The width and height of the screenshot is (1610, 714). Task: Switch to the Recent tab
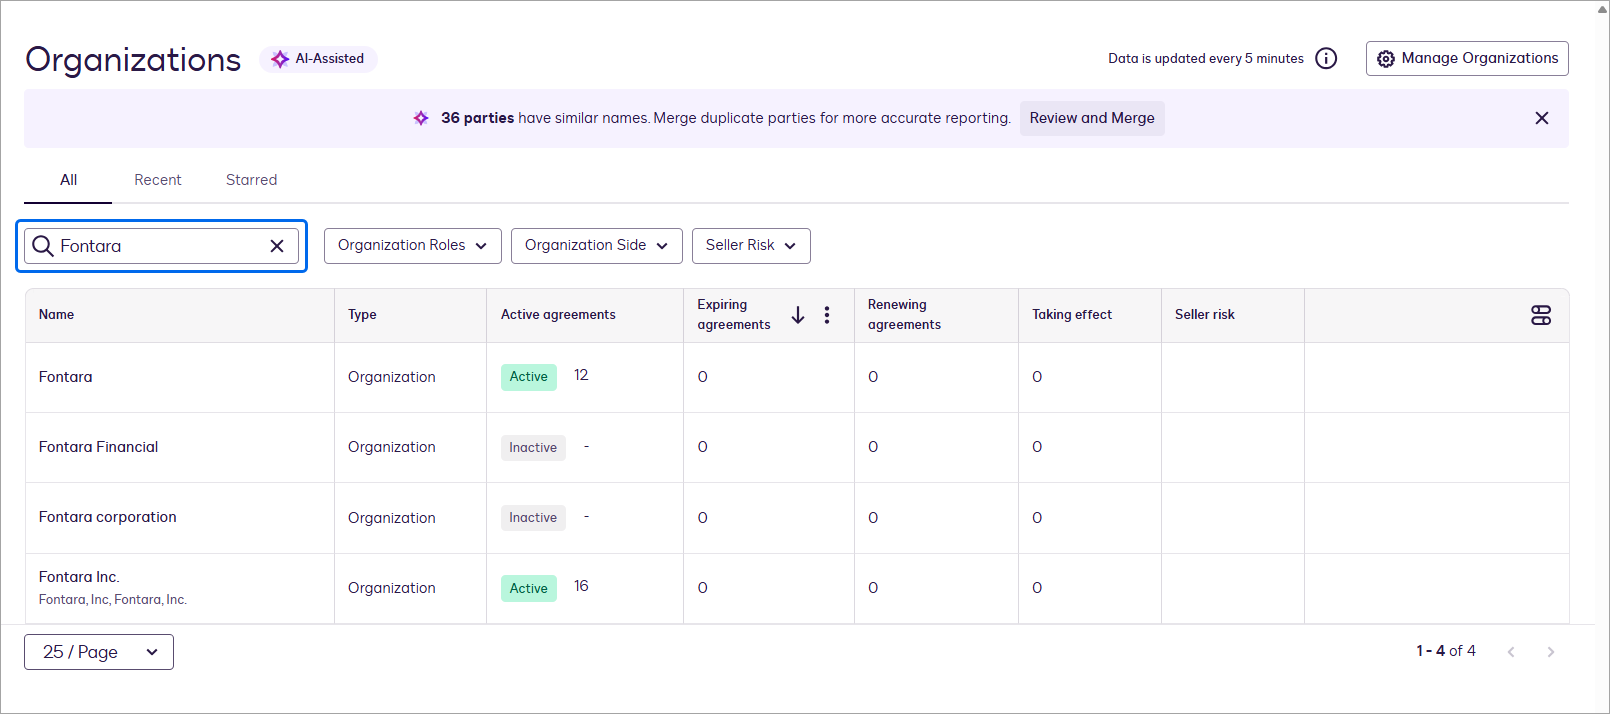click(x=158, y=180)
